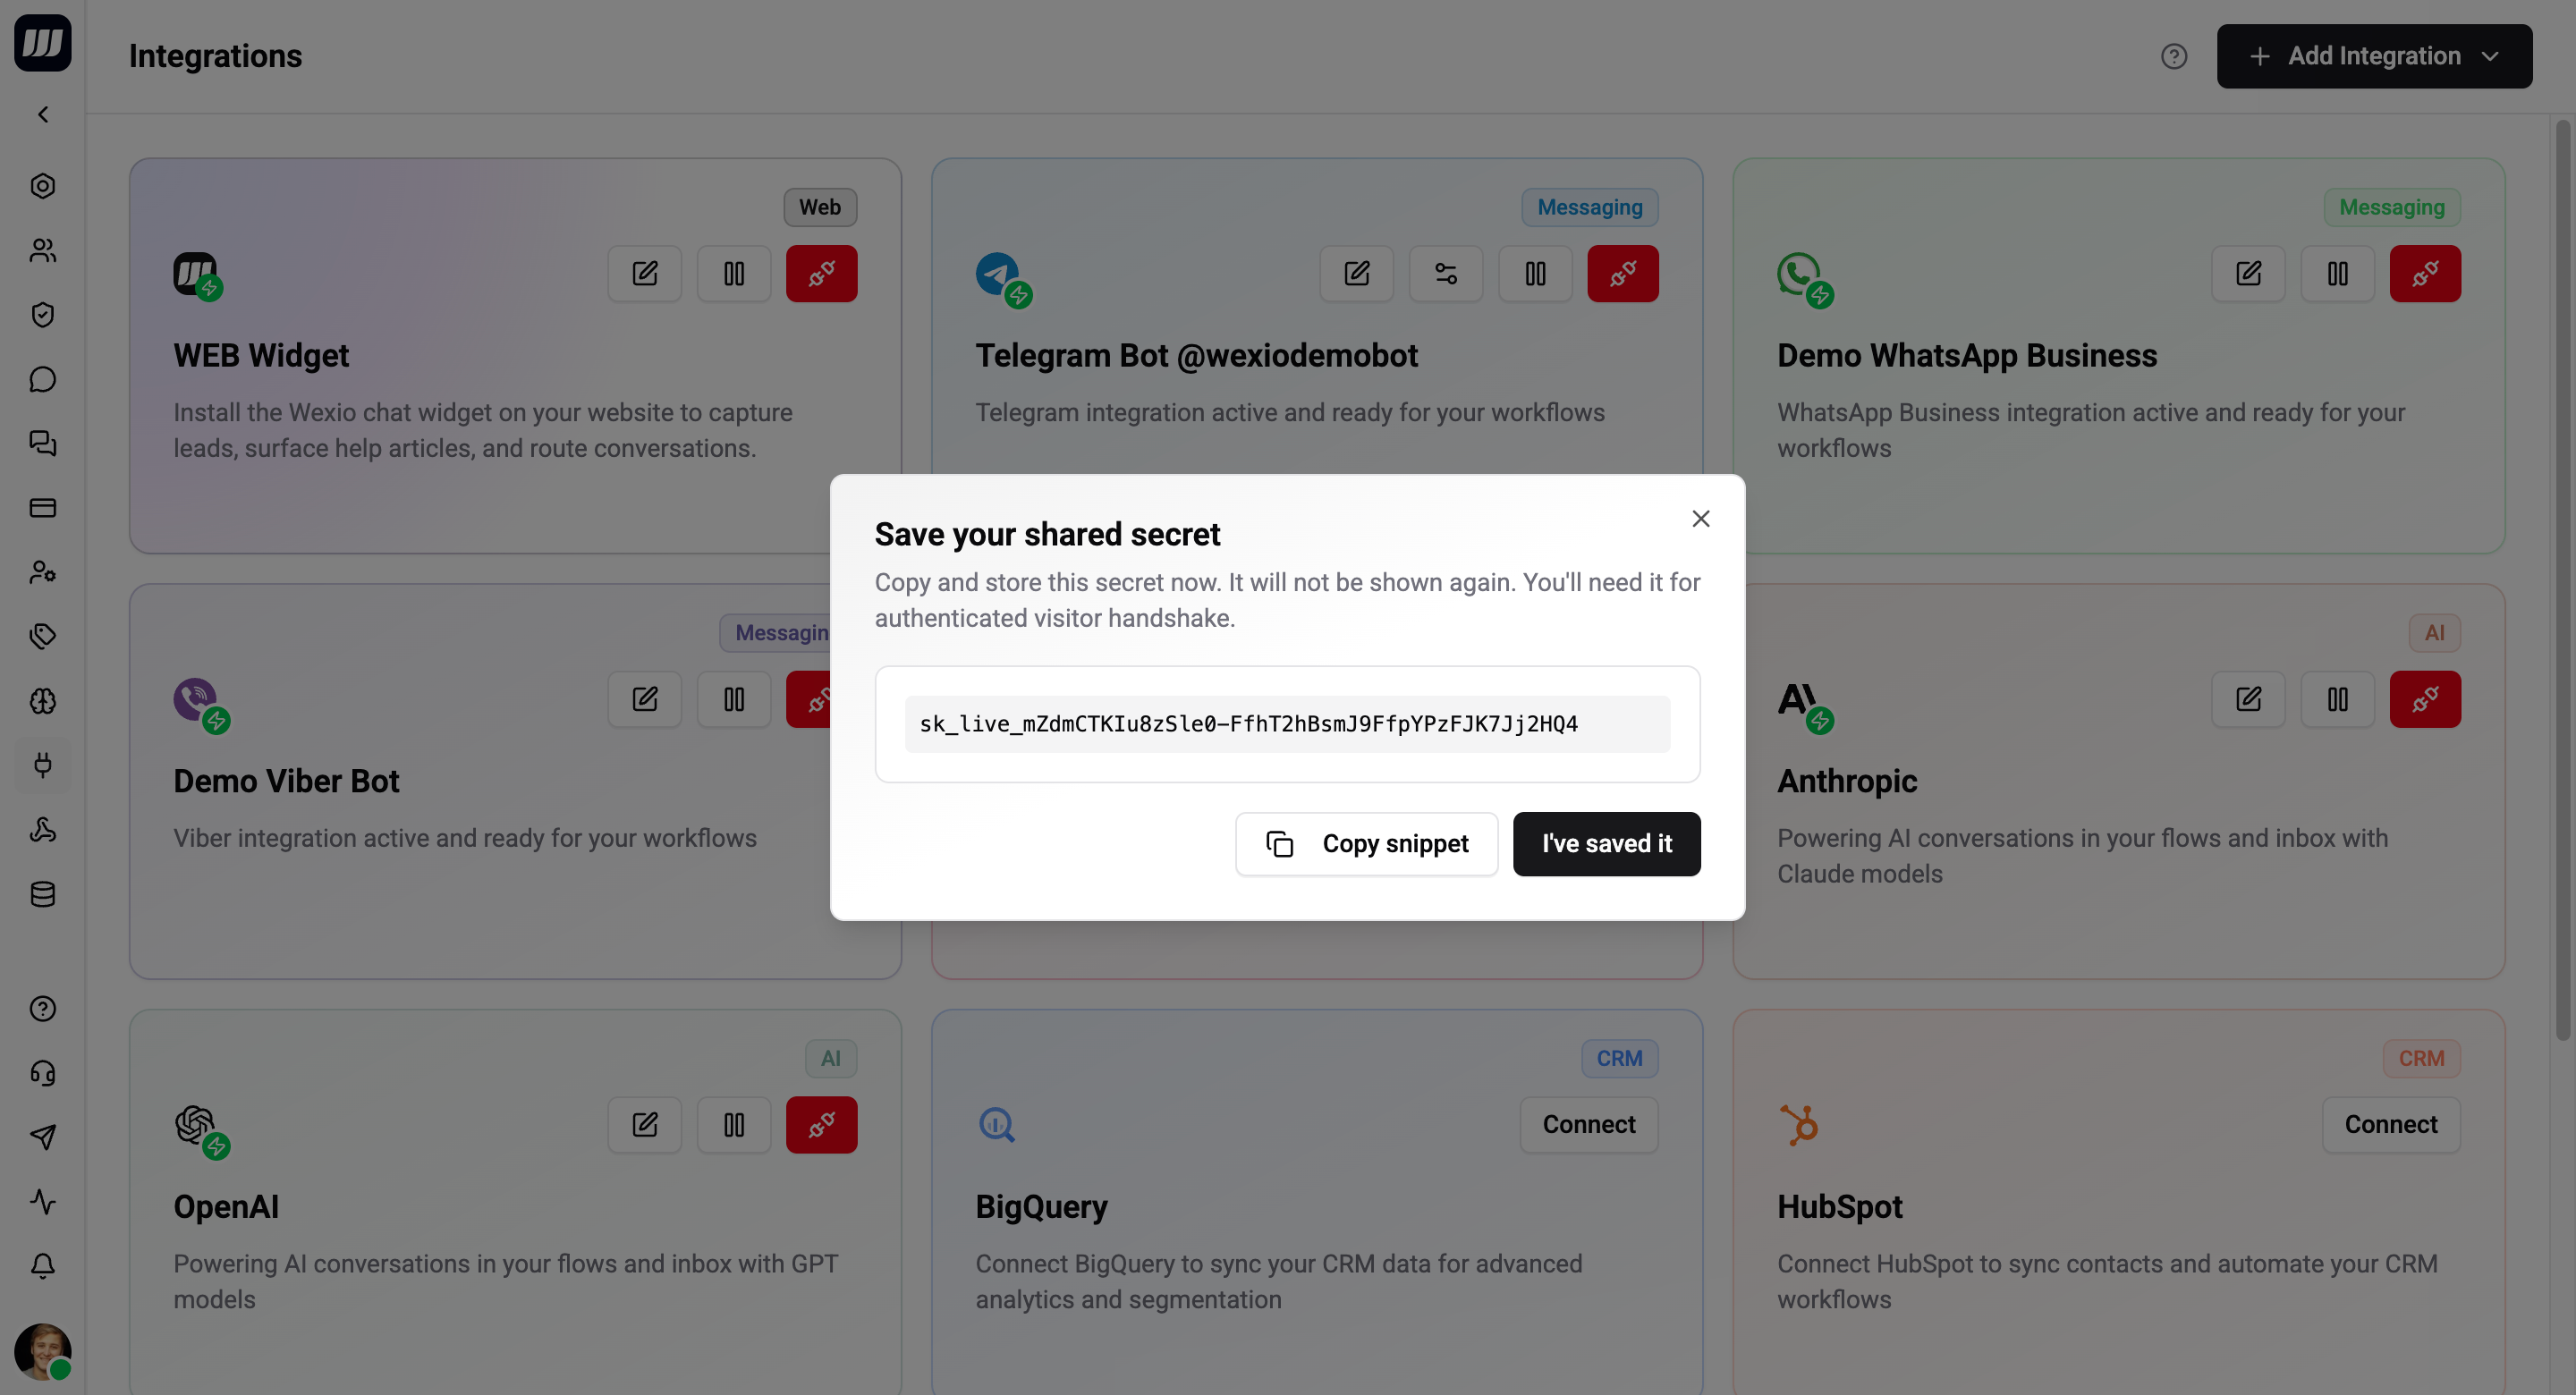Click the help question icon in header

[x=2174, y=56]
